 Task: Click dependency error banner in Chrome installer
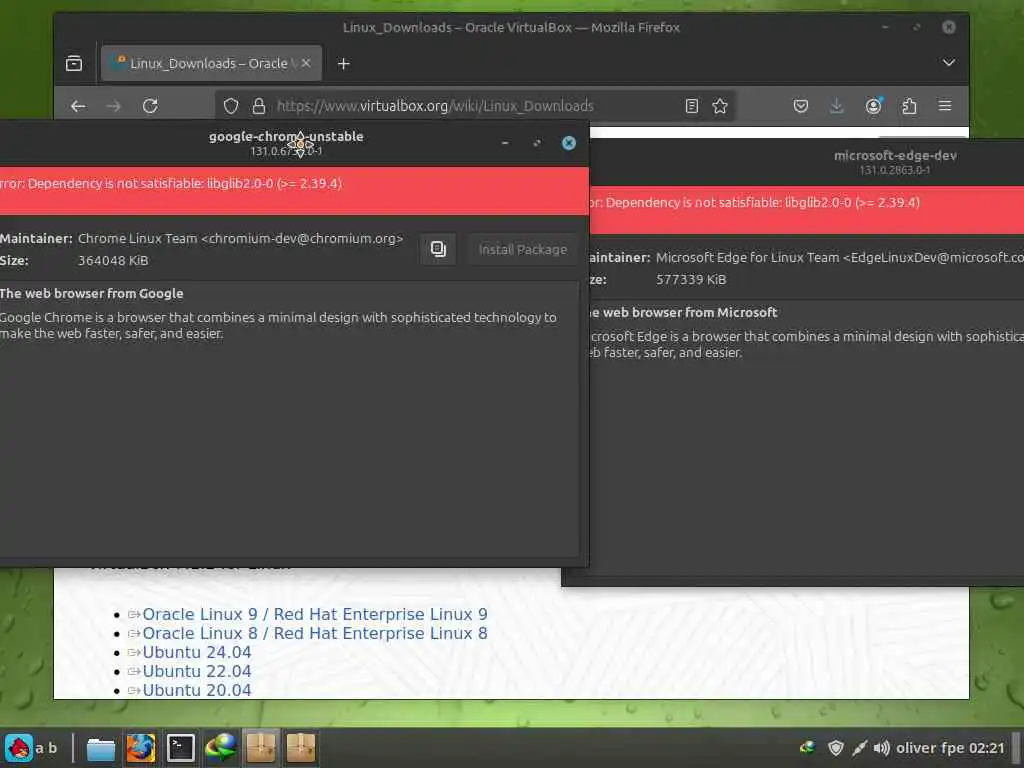(295, 191)
